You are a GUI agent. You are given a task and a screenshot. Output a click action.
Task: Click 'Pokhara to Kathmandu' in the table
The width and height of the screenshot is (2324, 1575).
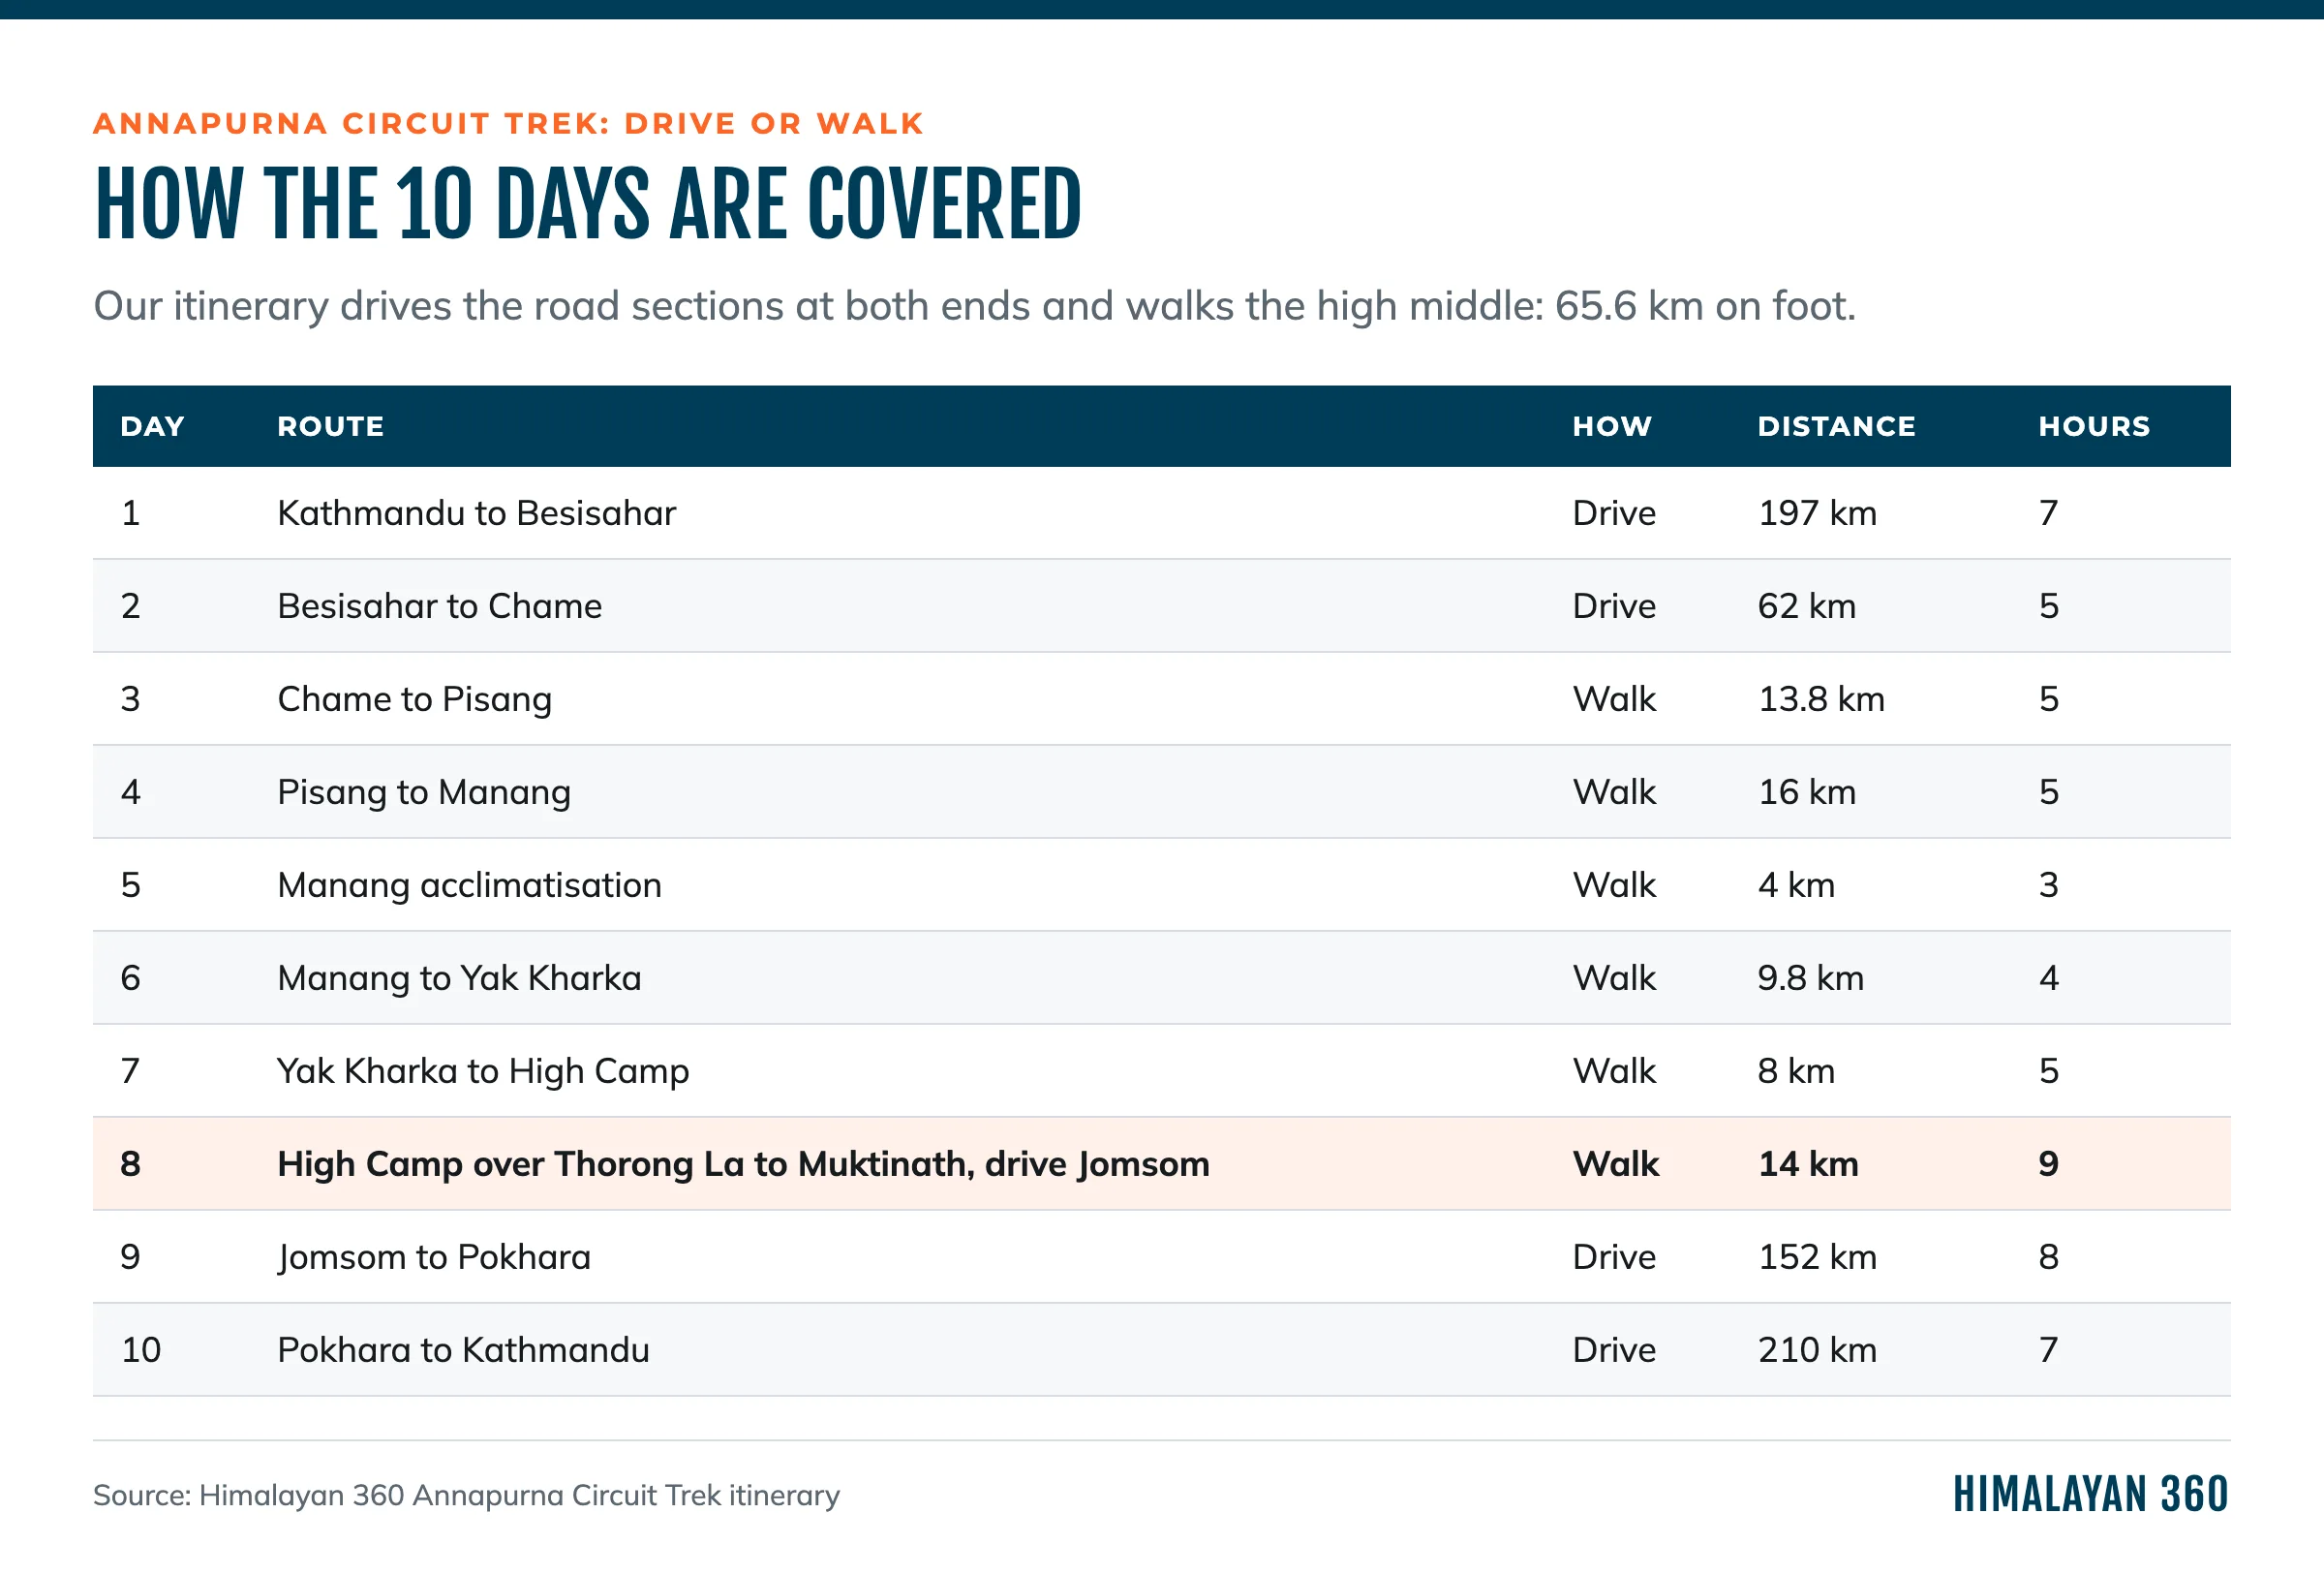pyautogui.click(x=463, y=1350)
